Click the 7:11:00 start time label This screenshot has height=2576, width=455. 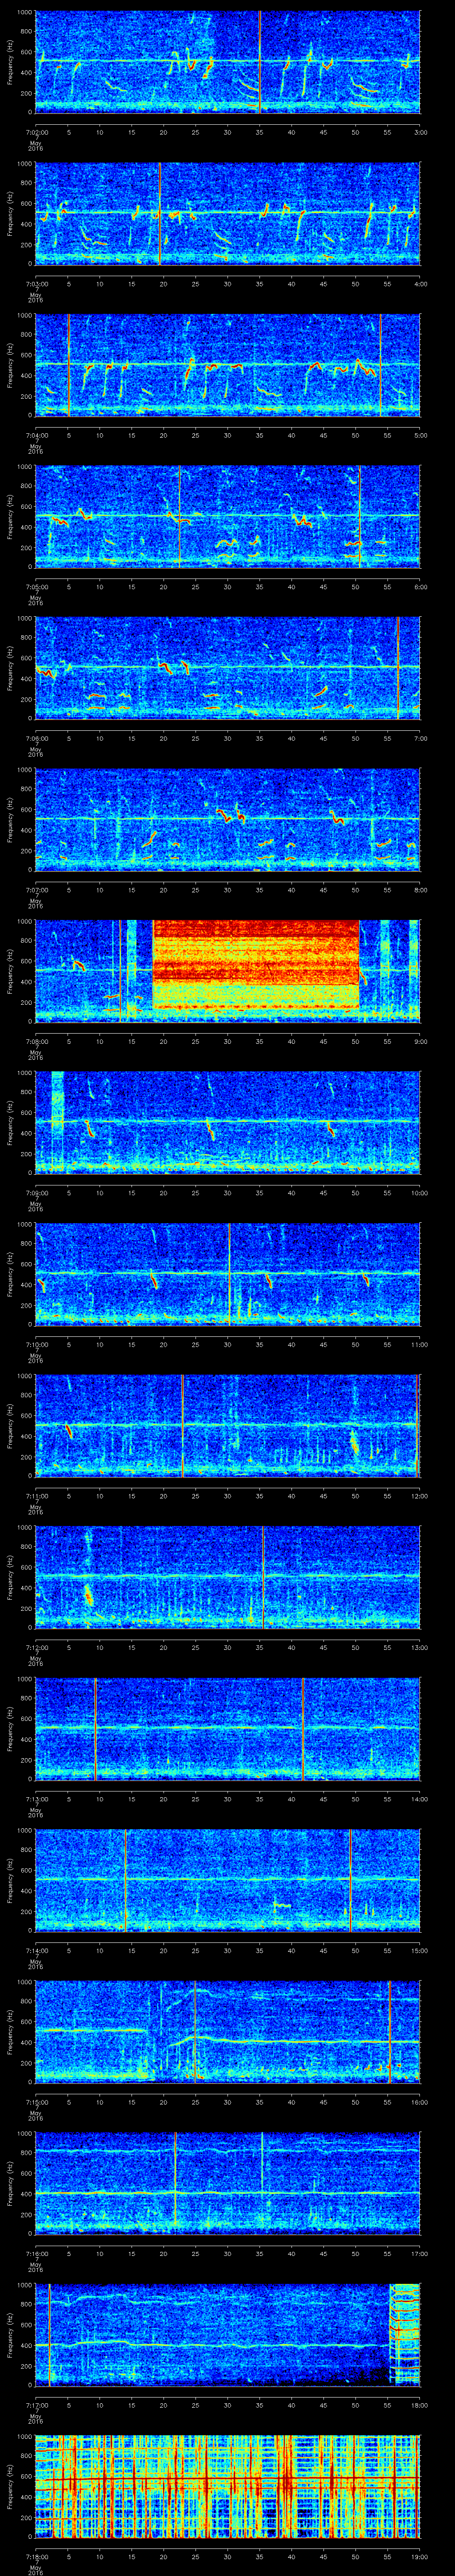(36, 1496)
